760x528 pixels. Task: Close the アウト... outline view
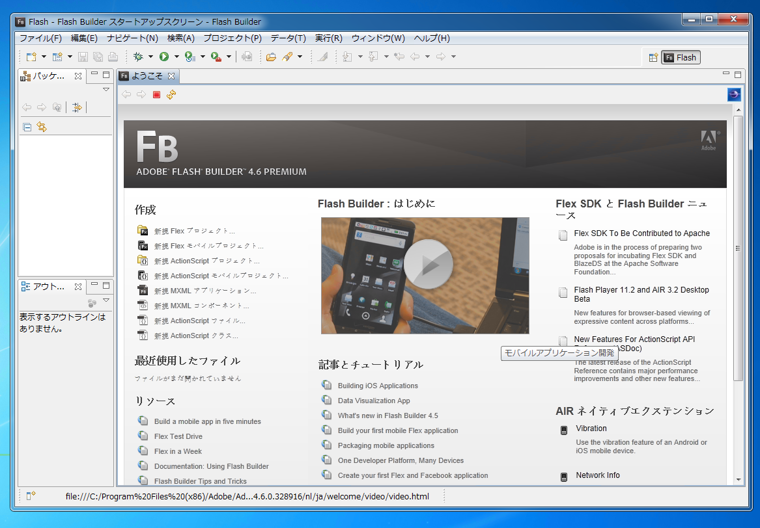coord(78,287)
